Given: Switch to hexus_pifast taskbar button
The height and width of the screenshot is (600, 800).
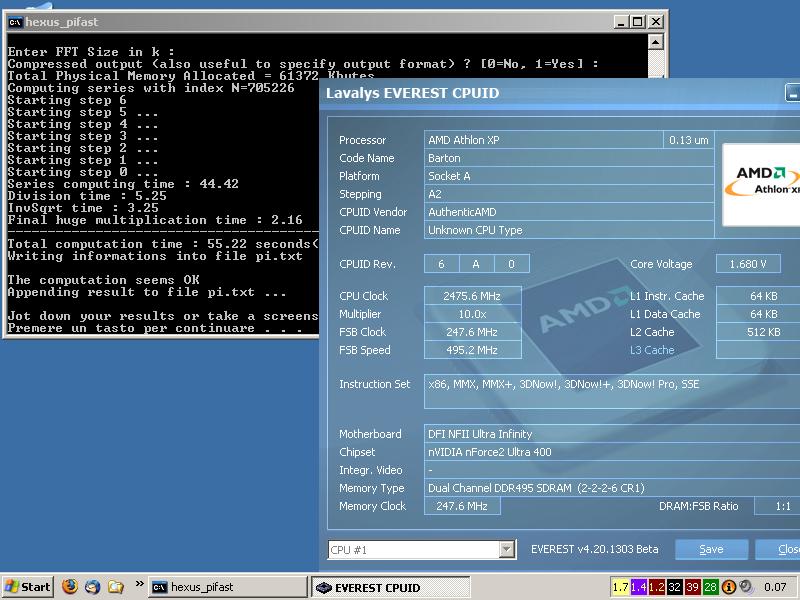Looking at the screenshot, I should point(228,587).
